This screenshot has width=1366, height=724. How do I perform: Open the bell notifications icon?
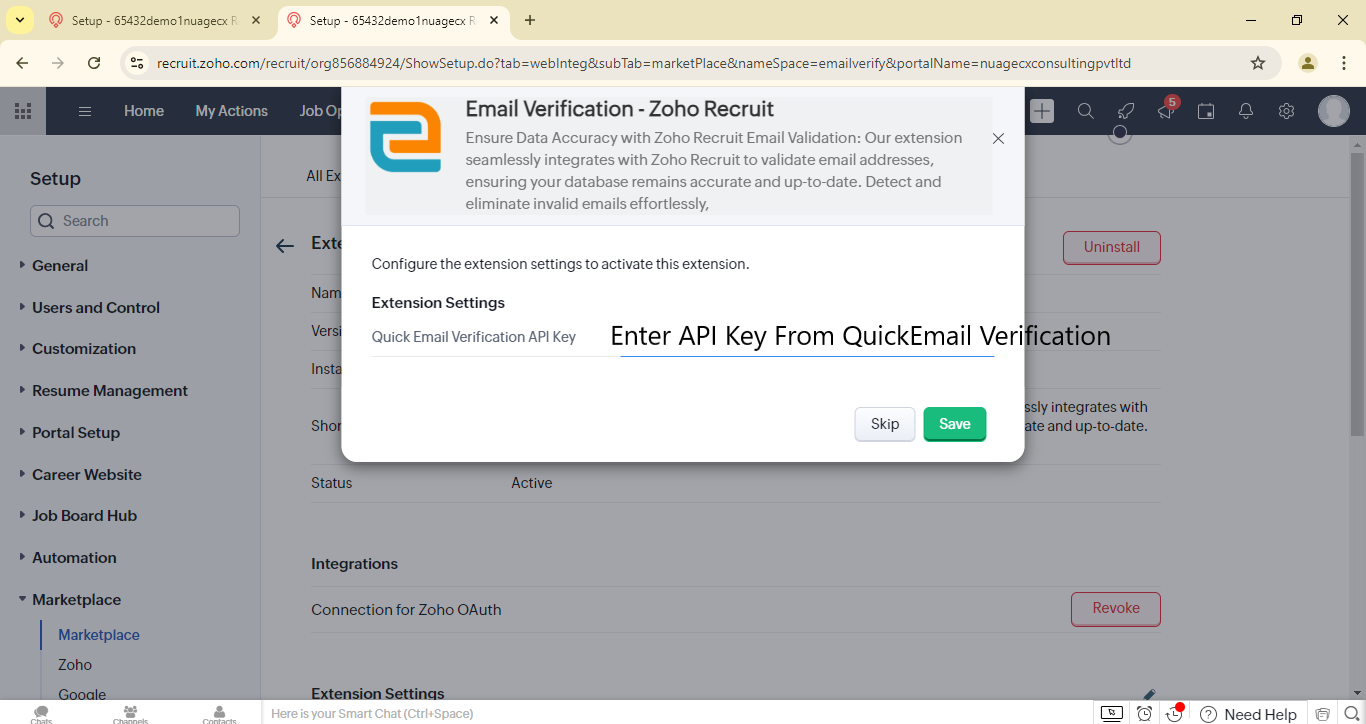(x=1246, y=111)
